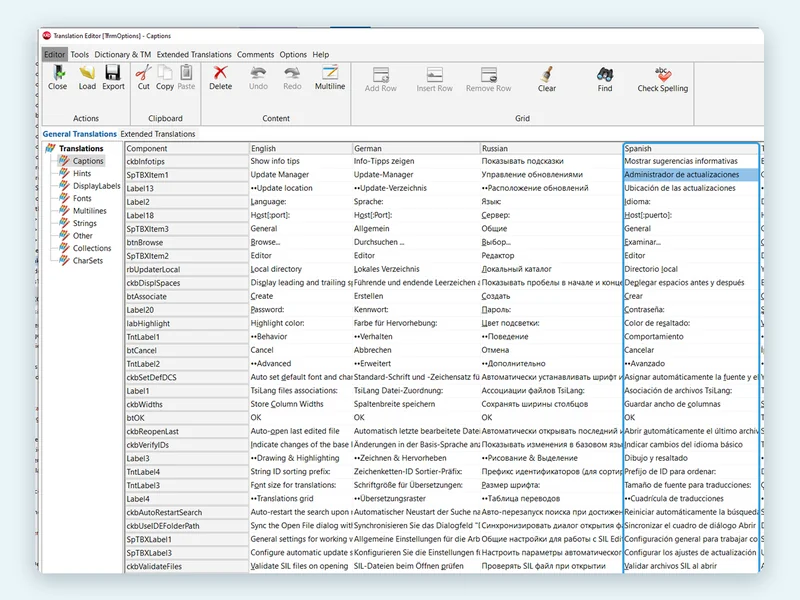Click the 'Spaltenbreite speichern' German cell
The height and width of the screenshot is (600, 800).
click(x=416, y=404)
